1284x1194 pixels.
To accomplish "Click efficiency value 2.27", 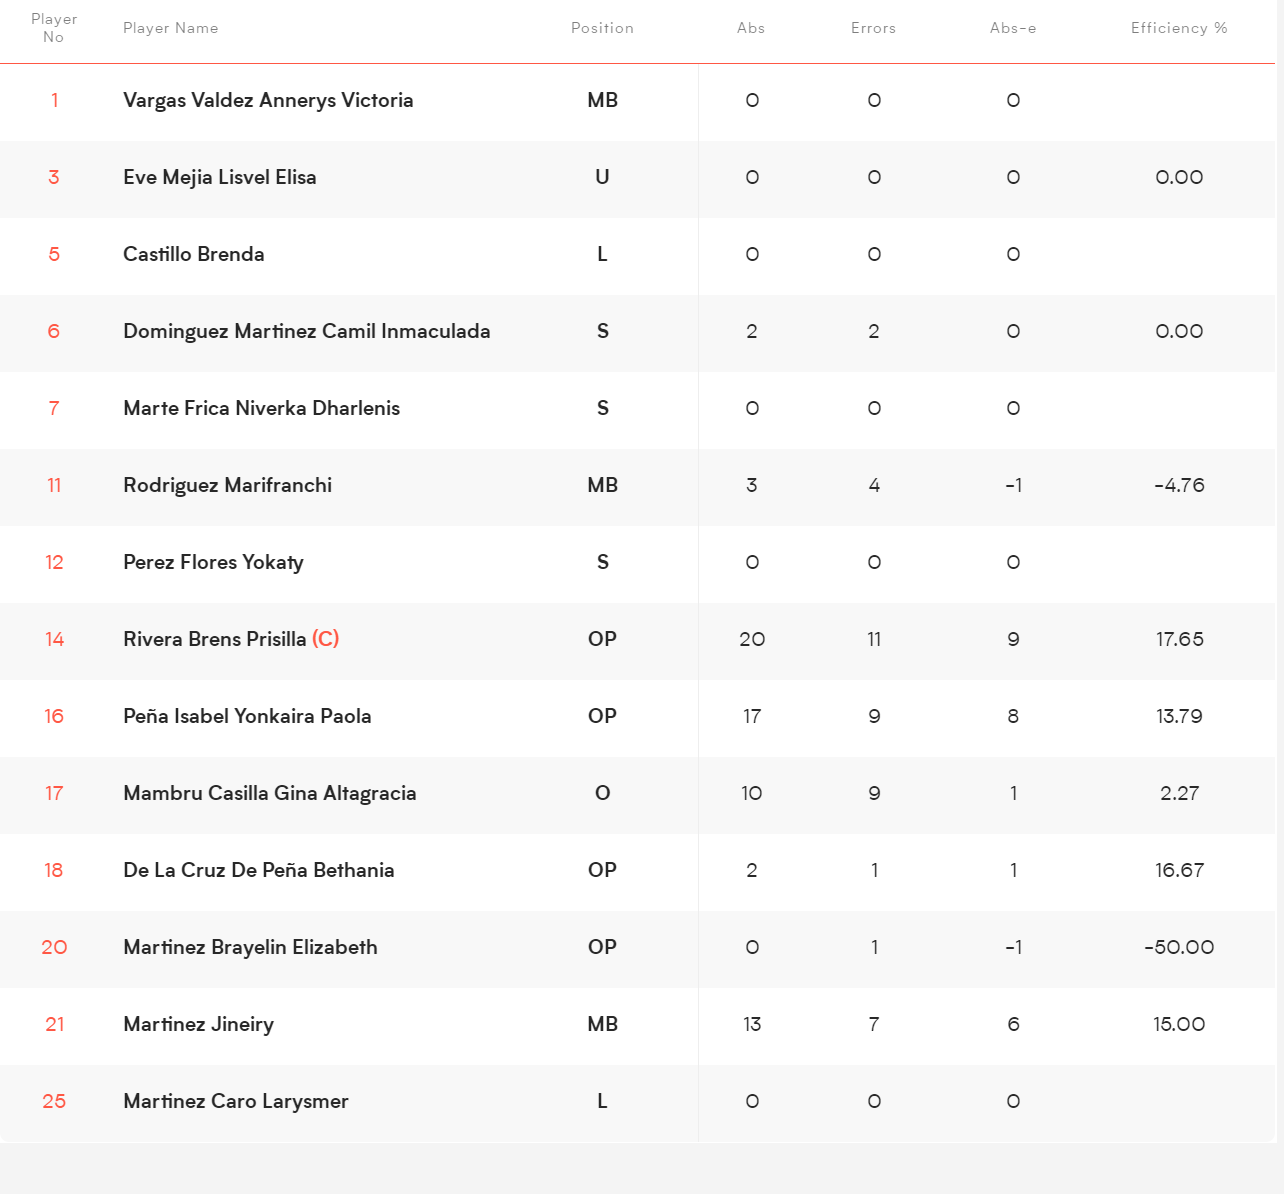I will tap(1179, 793).
